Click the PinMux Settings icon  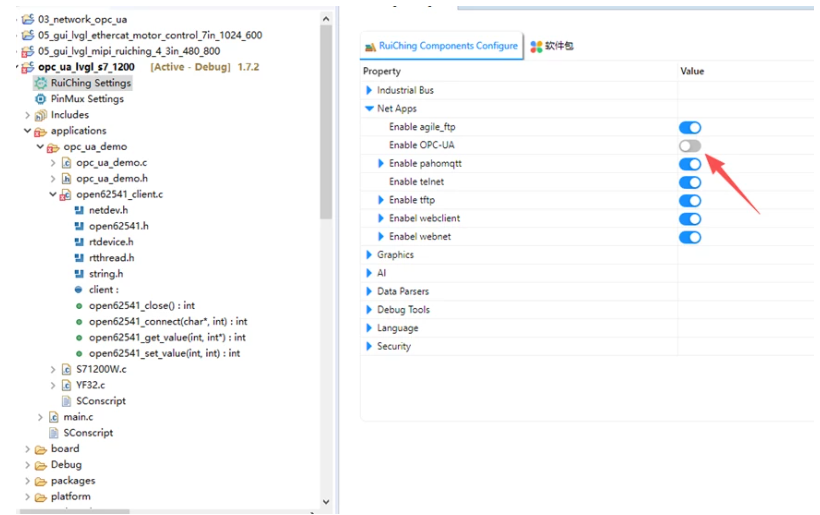(x=41, y=99)
